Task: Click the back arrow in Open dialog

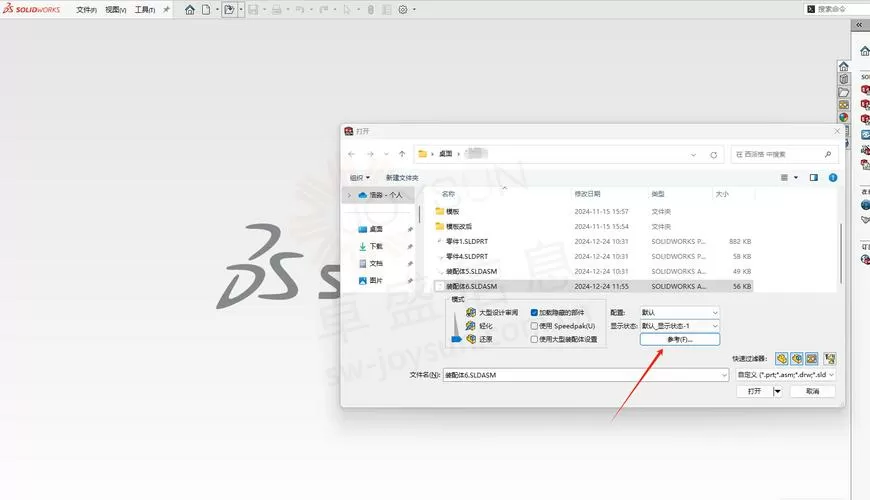Action: pos(352,154)
